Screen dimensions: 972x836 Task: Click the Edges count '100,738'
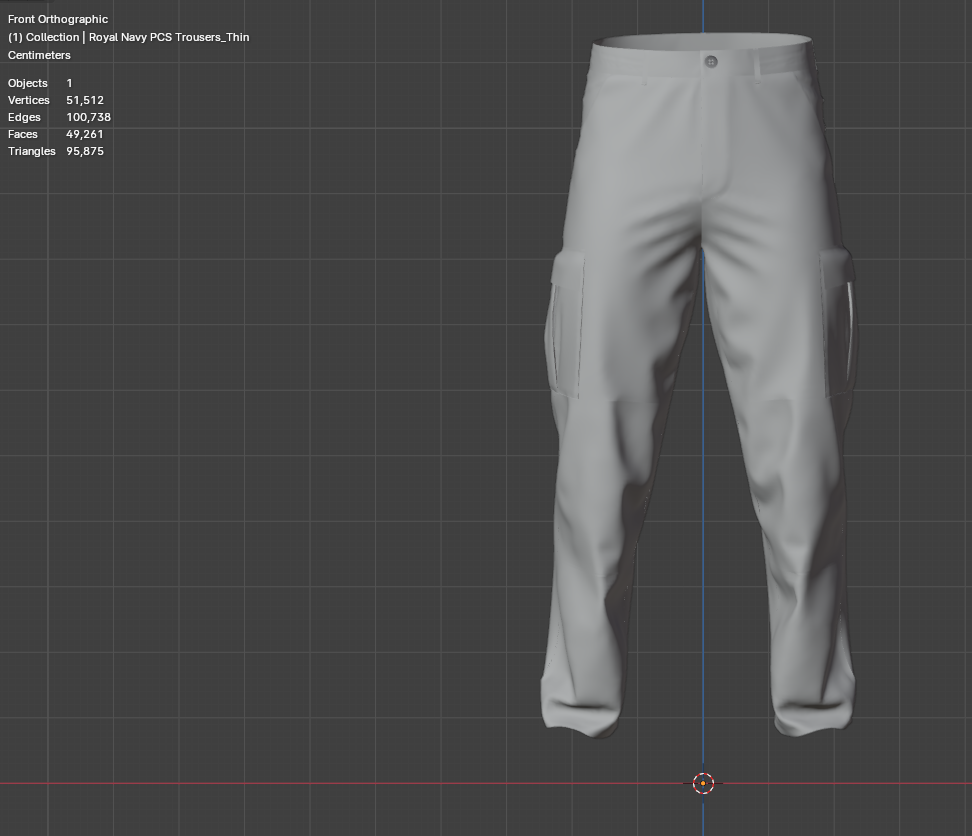click(x=89, y=117)
